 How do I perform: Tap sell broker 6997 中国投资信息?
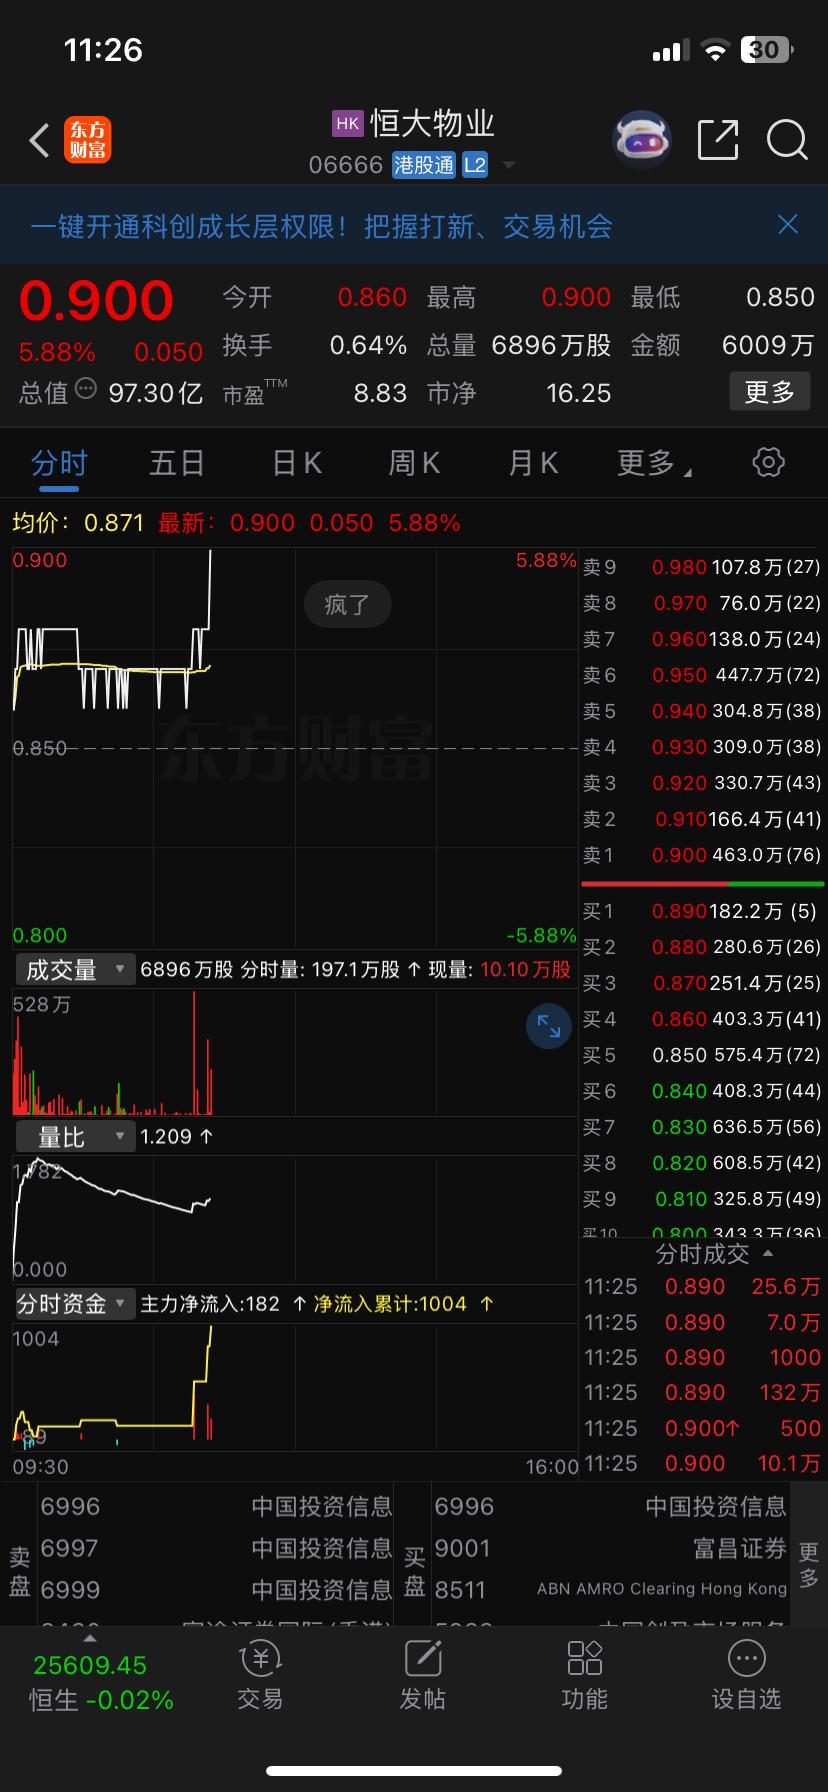click(x=216, y=1548)
